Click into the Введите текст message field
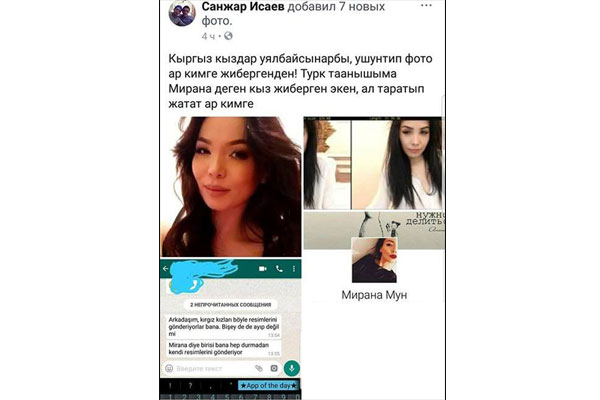 (x=214, y=368)
